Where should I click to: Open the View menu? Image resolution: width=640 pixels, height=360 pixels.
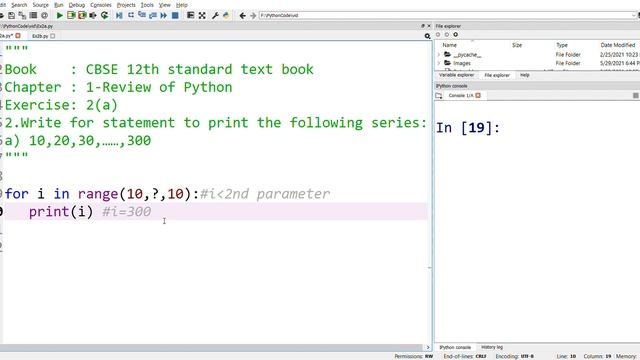click(164, 5)
